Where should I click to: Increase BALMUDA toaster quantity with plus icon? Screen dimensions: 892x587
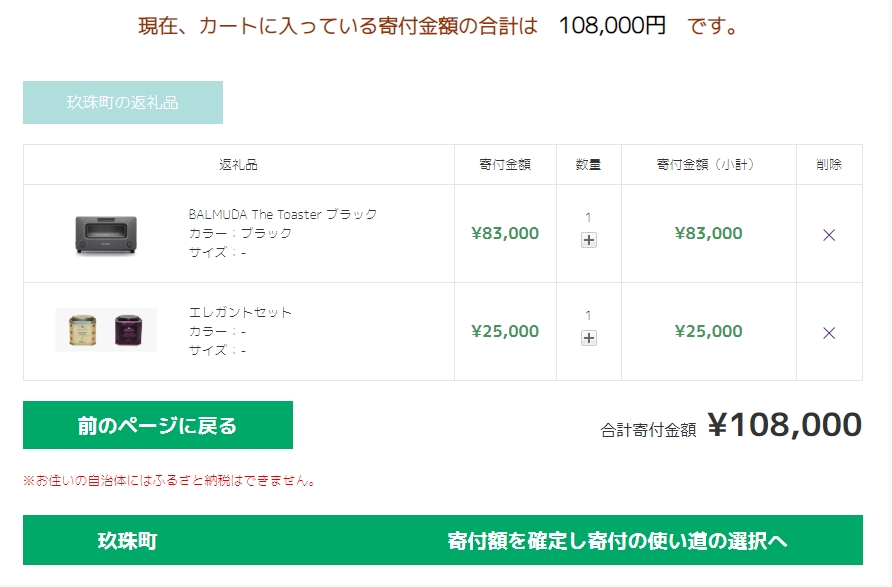[588, 240]
